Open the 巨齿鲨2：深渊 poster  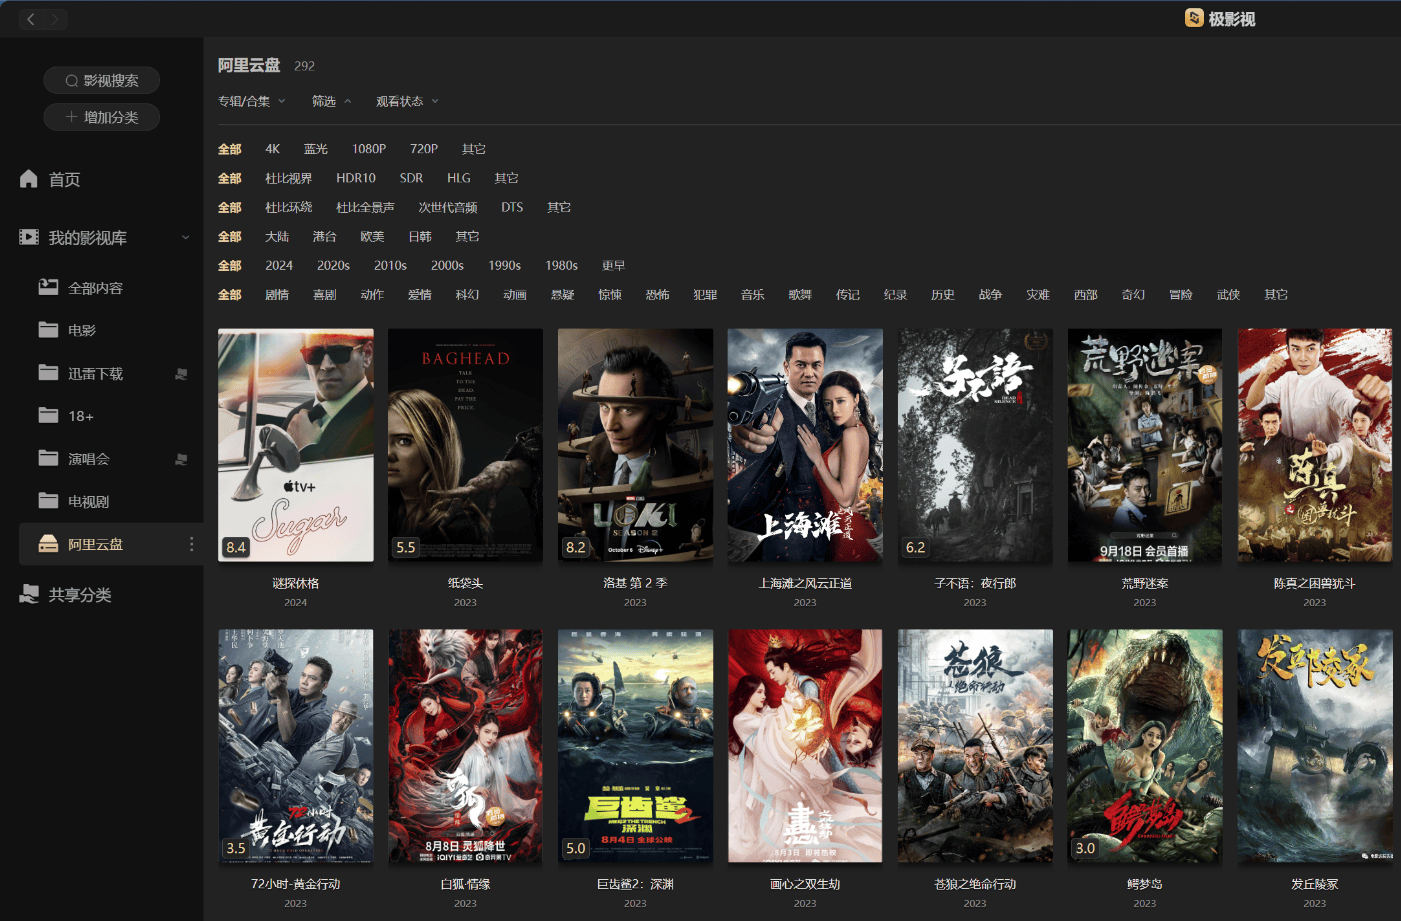[636, 746]
